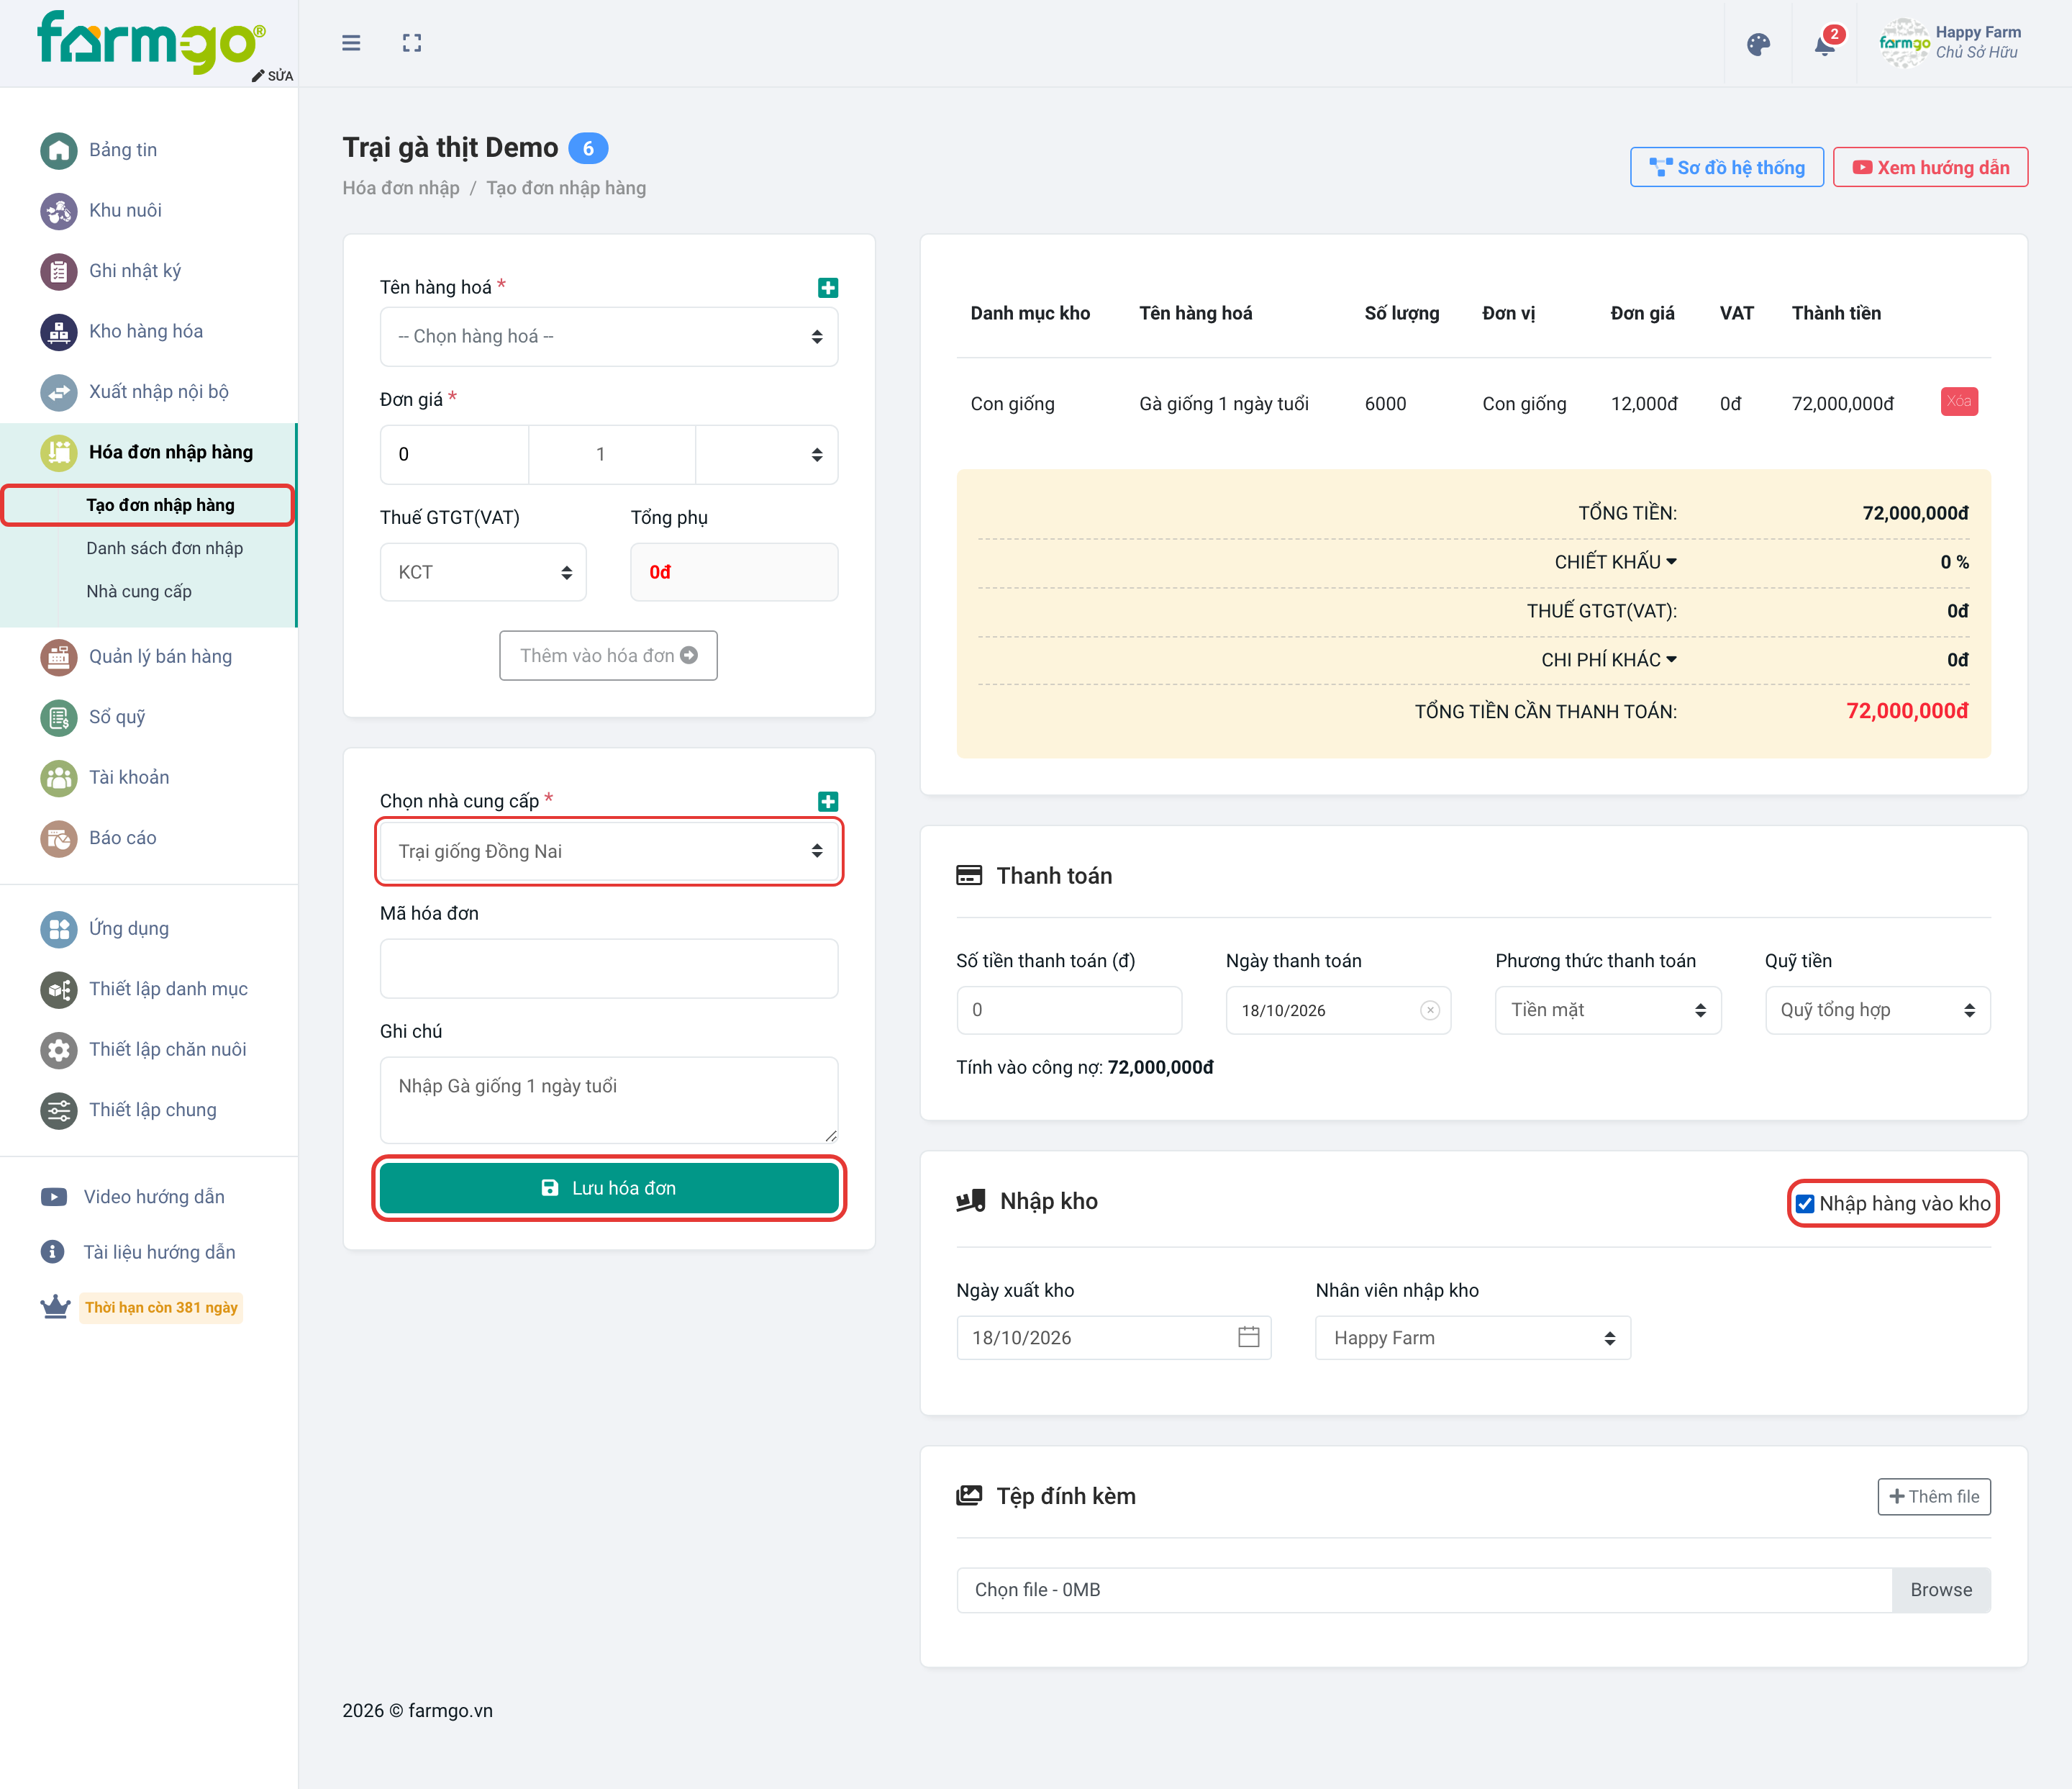Image resolution: width=2072 pixels, height=1789 pixels.
Task: Open Bảng tin home icon
Action: pos(59,150)
